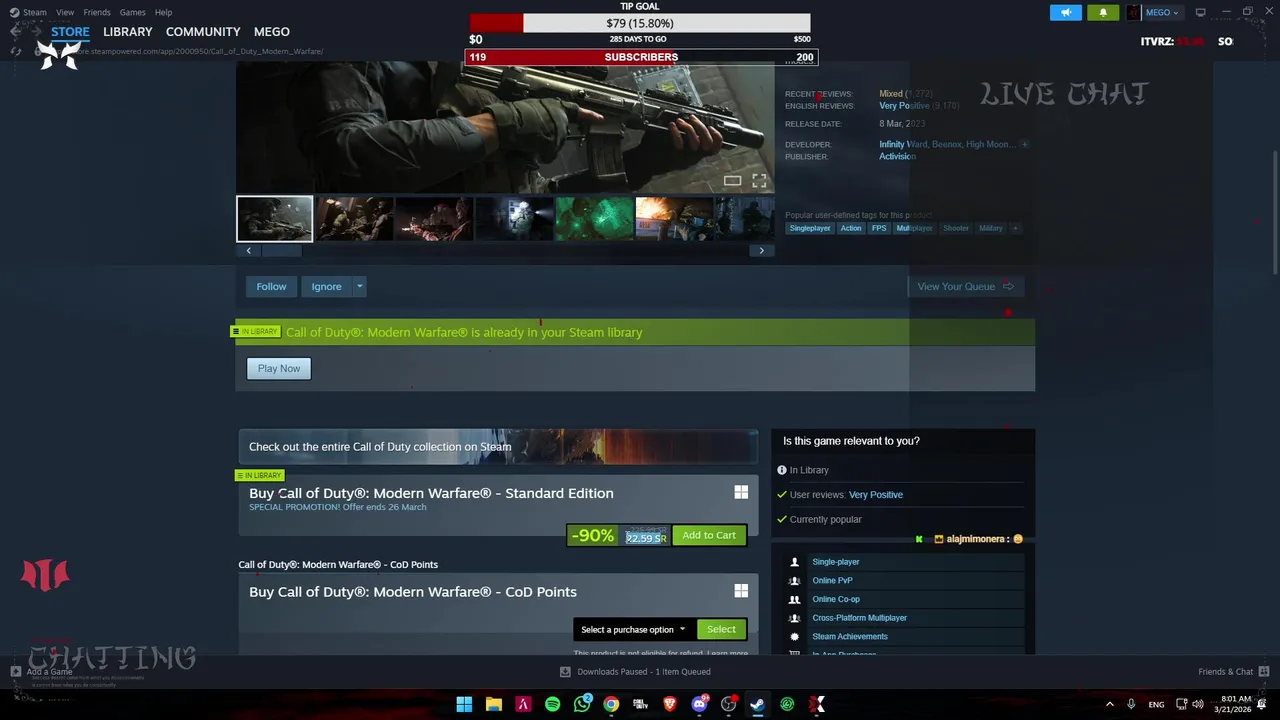1280x720 pixels.
Task: Click the Ignore button
Action: [x=326, y=287]
